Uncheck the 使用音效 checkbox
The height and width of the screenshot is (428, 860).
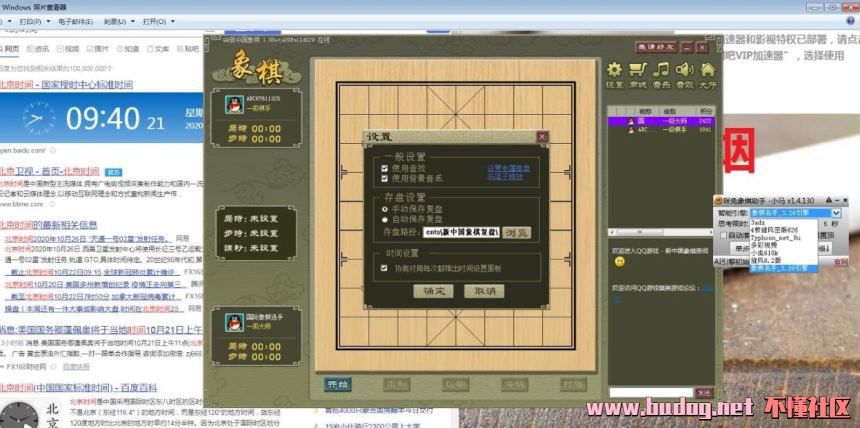click(x=385, y=169)
